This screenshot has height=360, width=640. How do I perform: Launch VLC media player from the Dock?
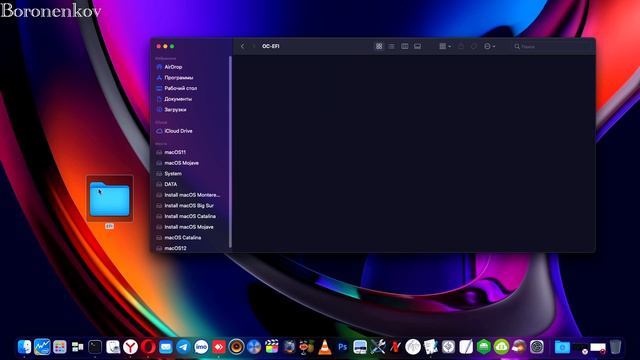click(324, 347)
